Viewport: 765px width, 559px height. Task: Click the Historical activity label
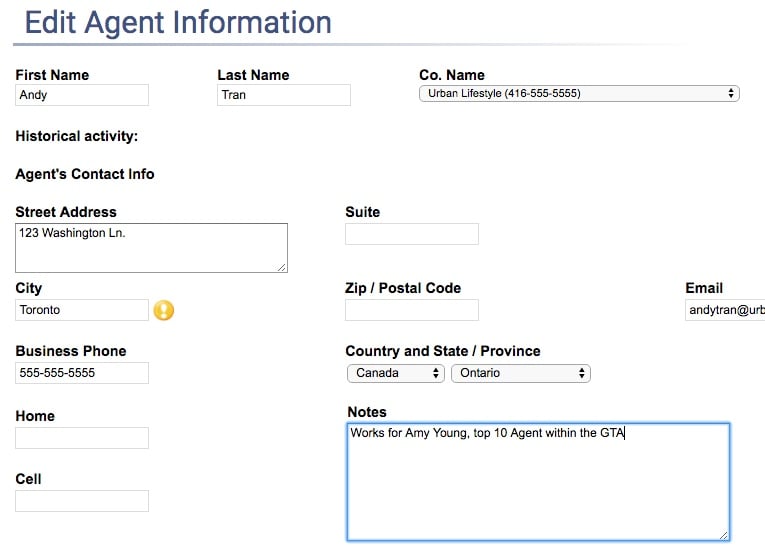point(77,136)
